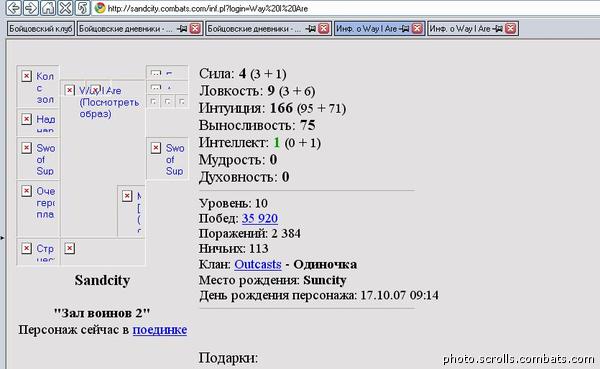Go back with the browser back arrow

[x=14, y=8]
